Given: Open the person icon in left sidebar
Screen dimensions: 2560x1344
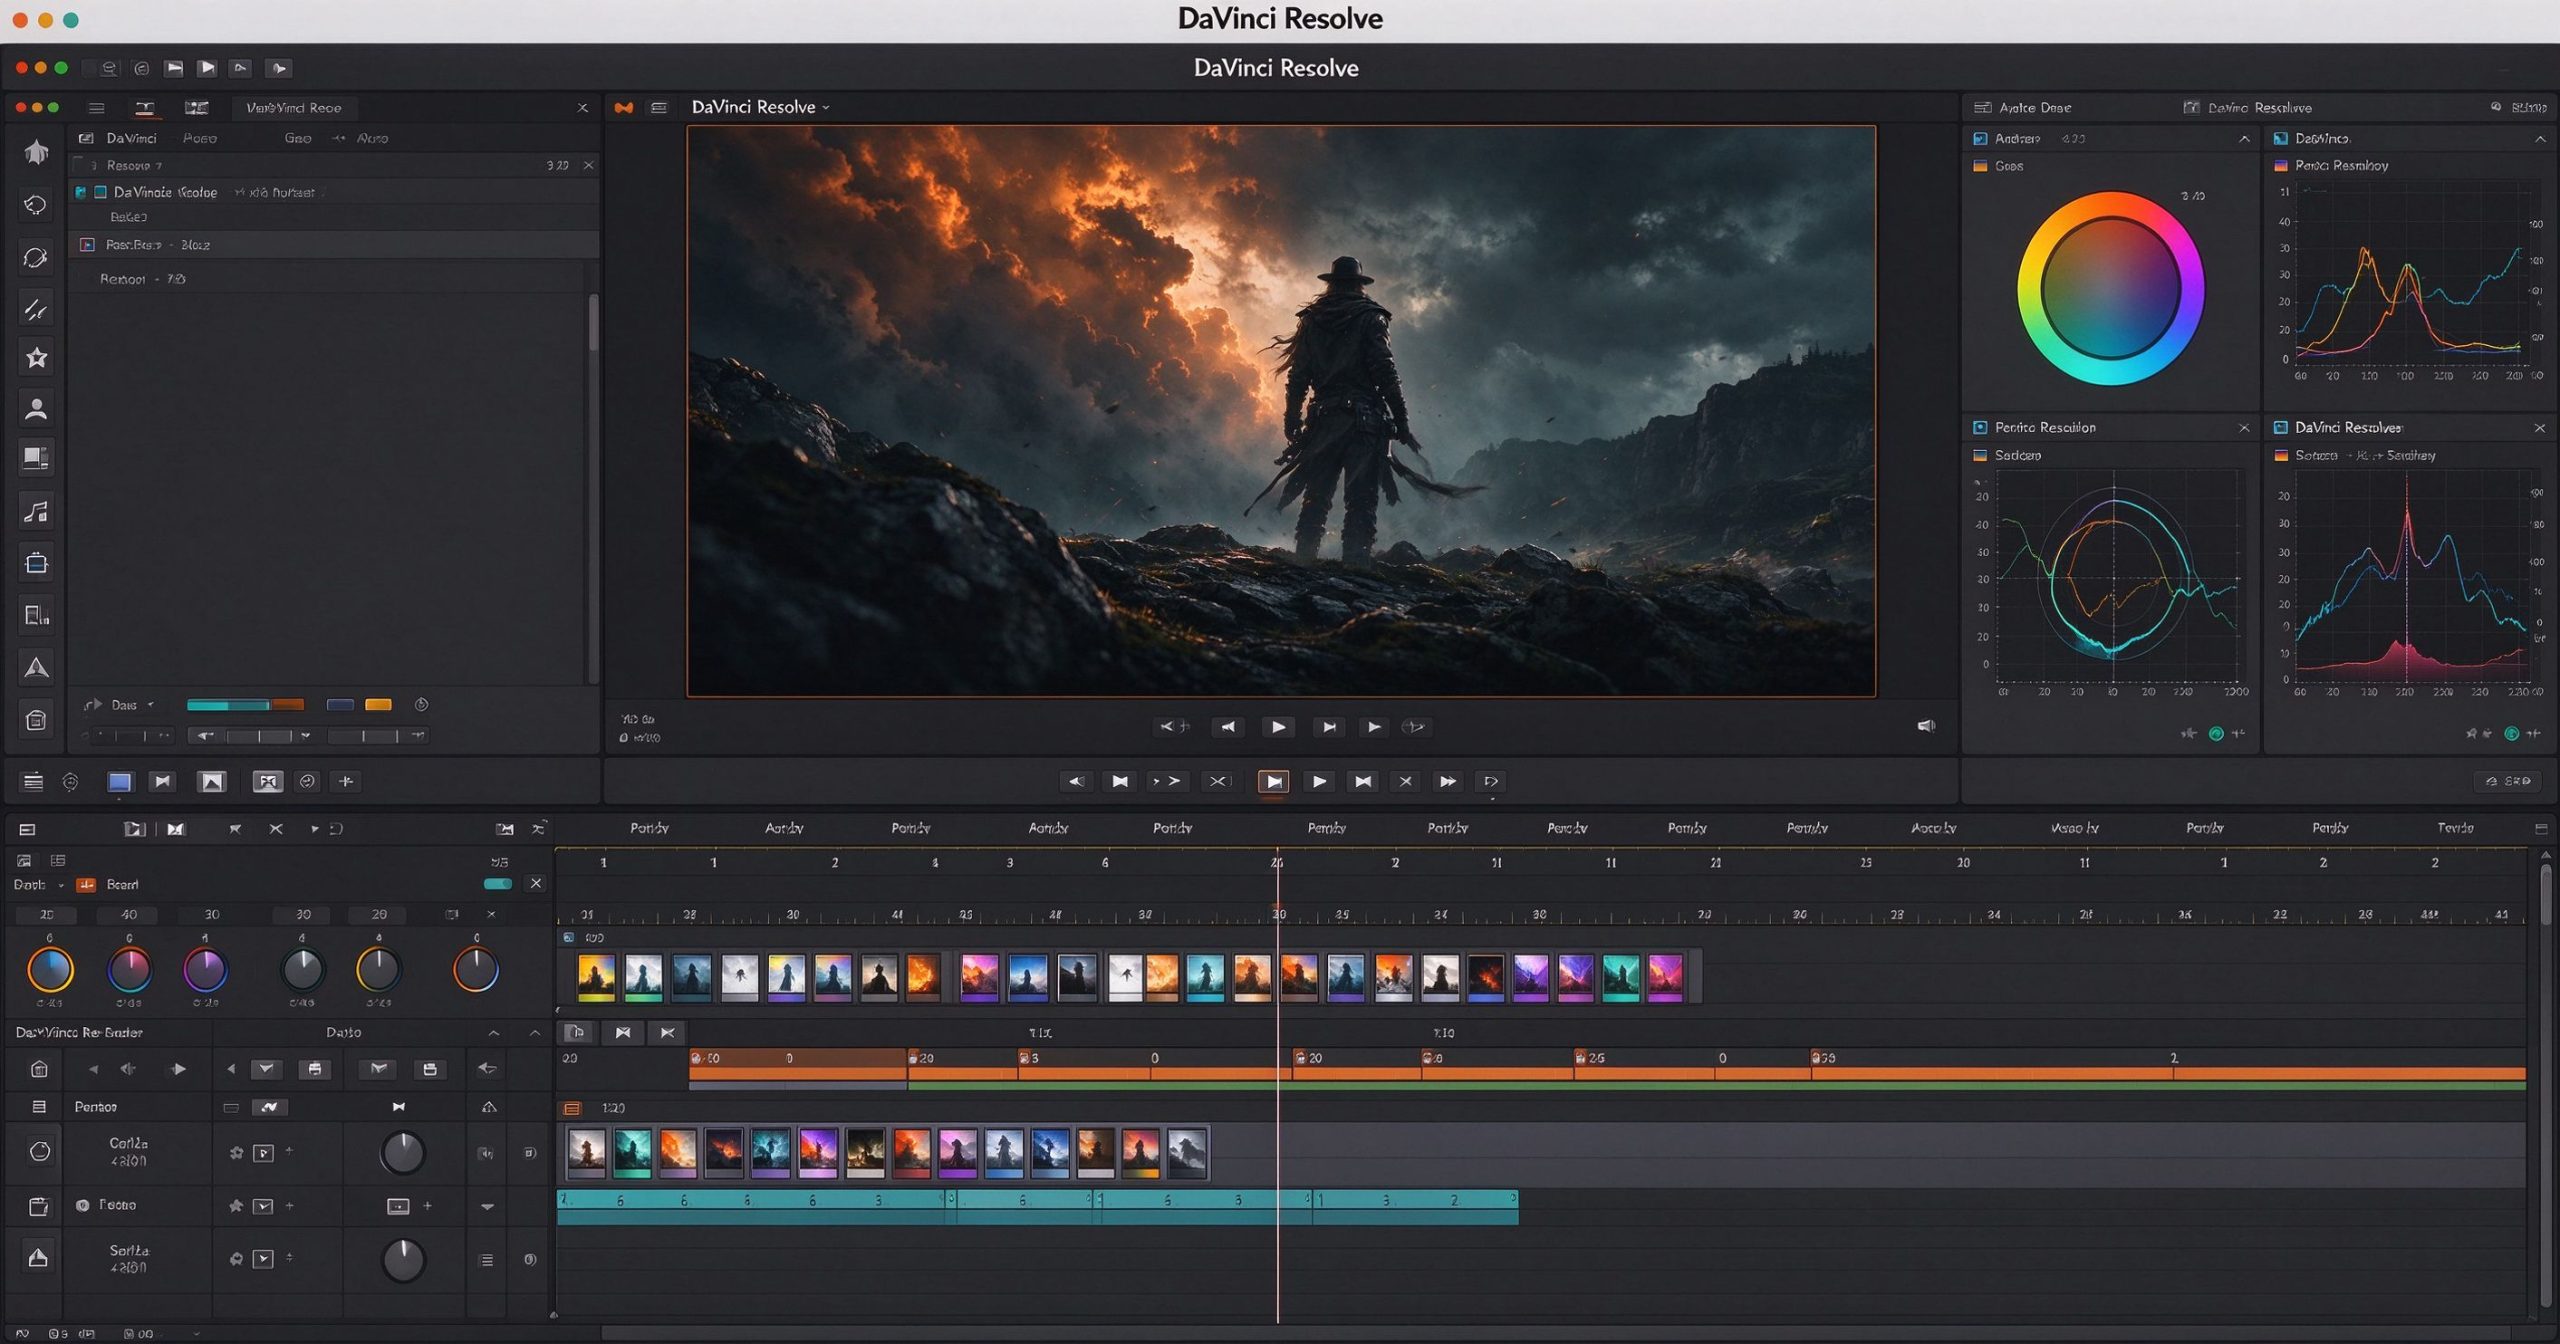Looking at the screenshot, I should 36,408.
